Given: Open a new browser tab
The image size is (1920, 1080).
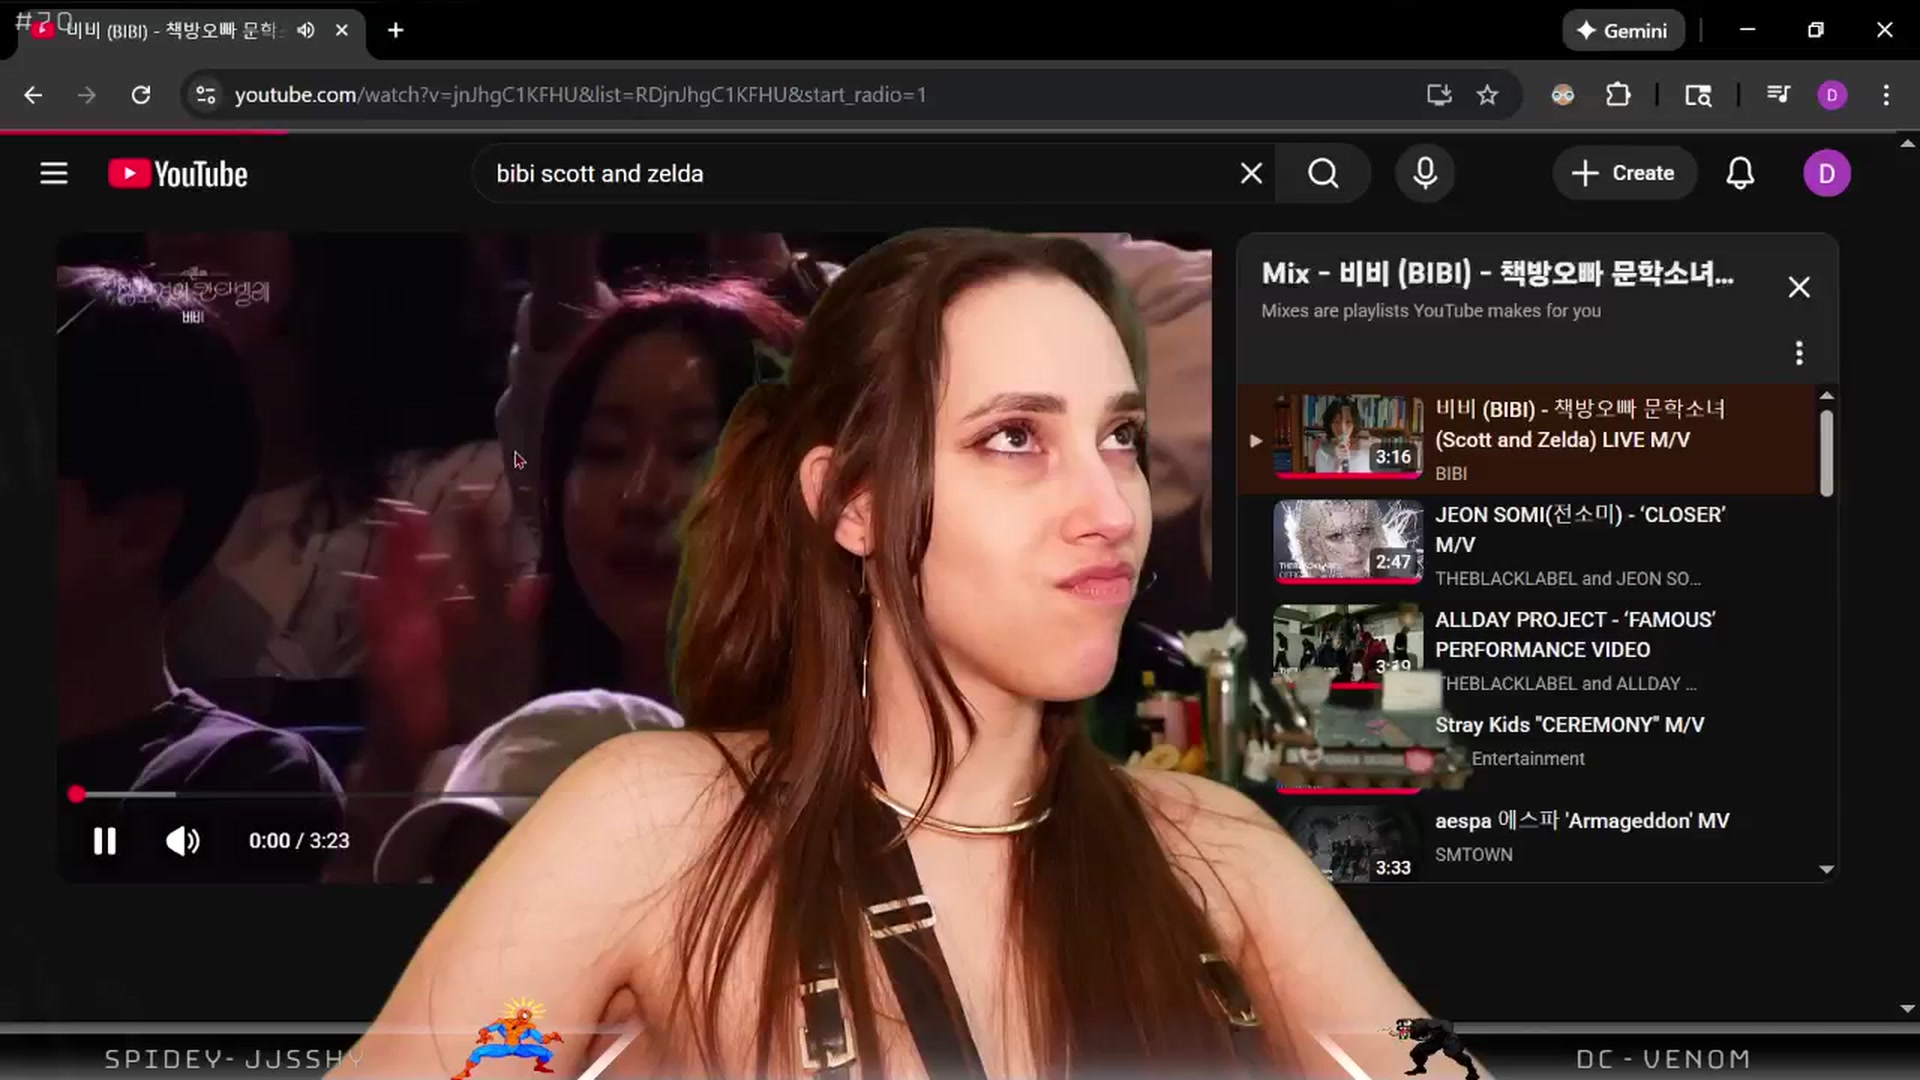Looking at the screenshot, I should pos(396,30).
